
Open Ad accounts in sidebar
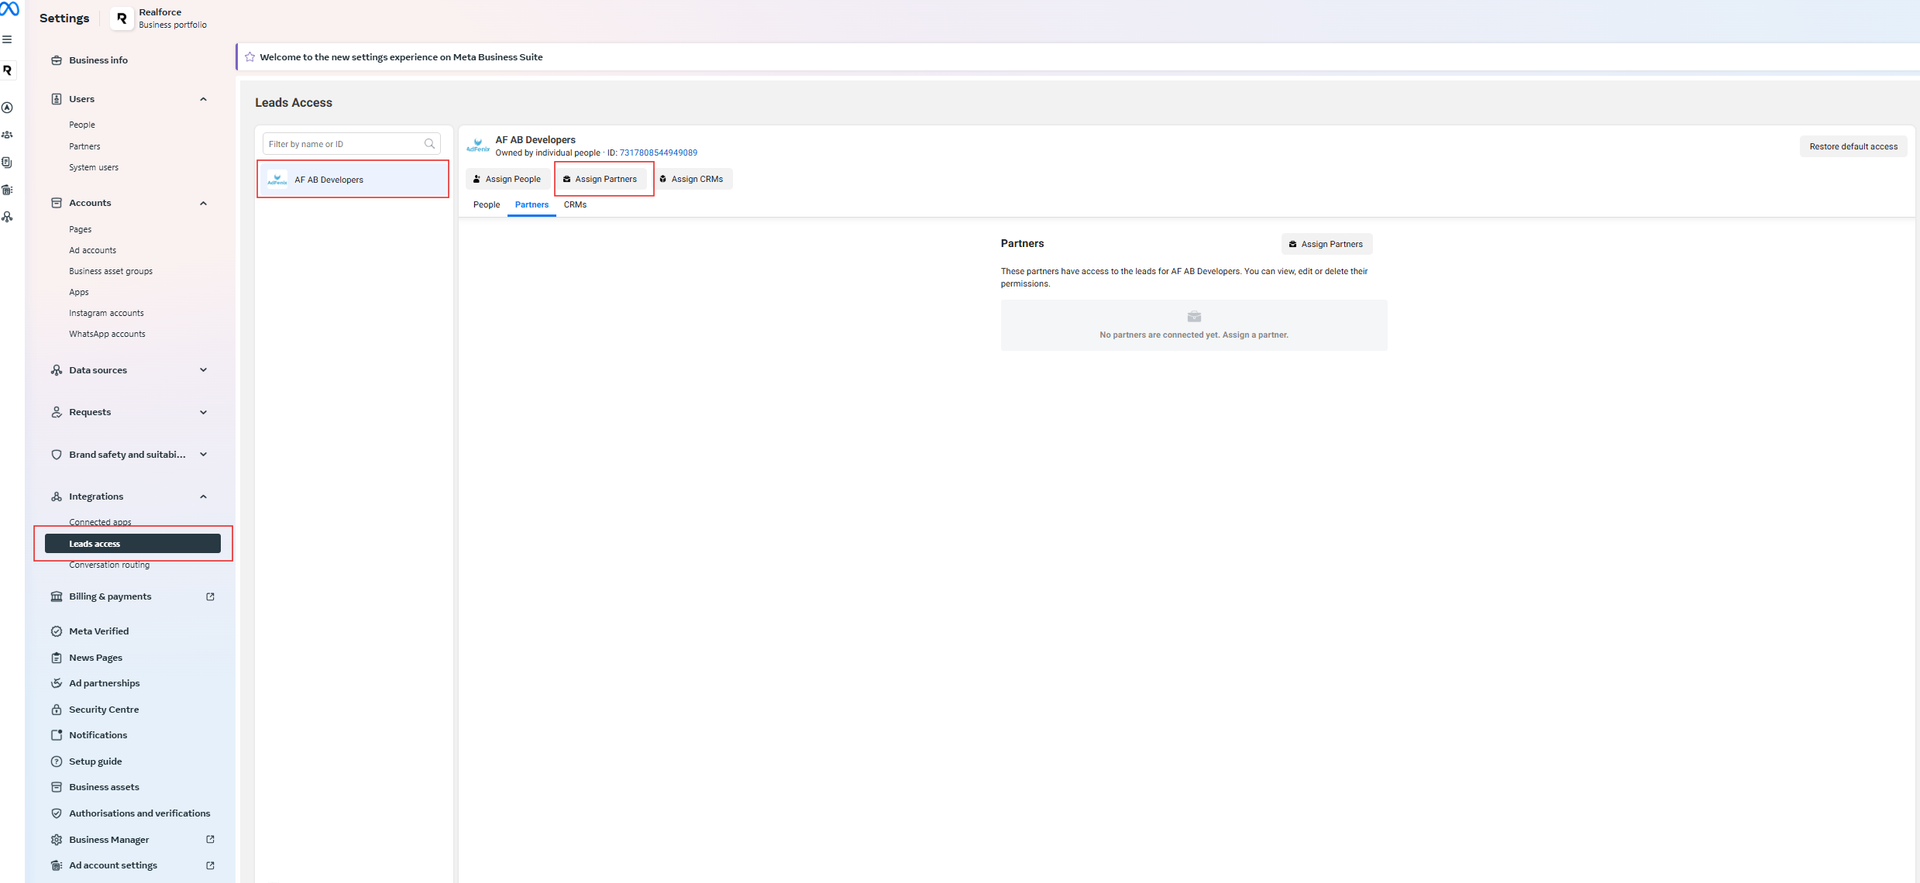93,250
